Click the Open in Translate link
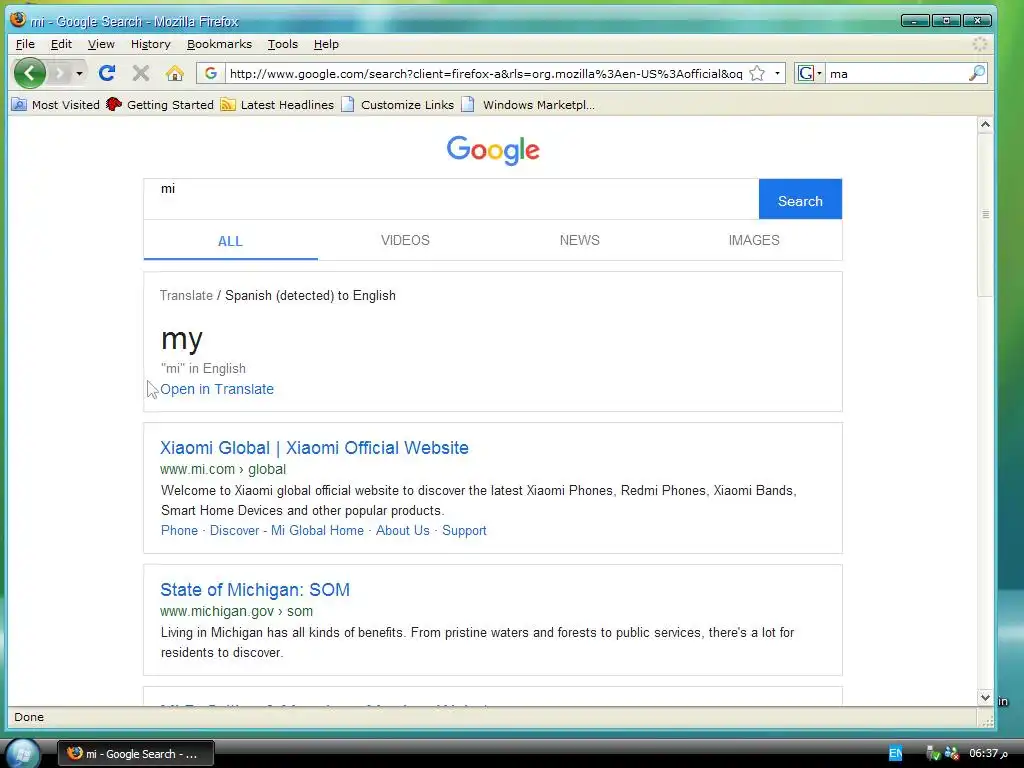This screenshot has height=768, width=1024. click(x=217, y=389)
